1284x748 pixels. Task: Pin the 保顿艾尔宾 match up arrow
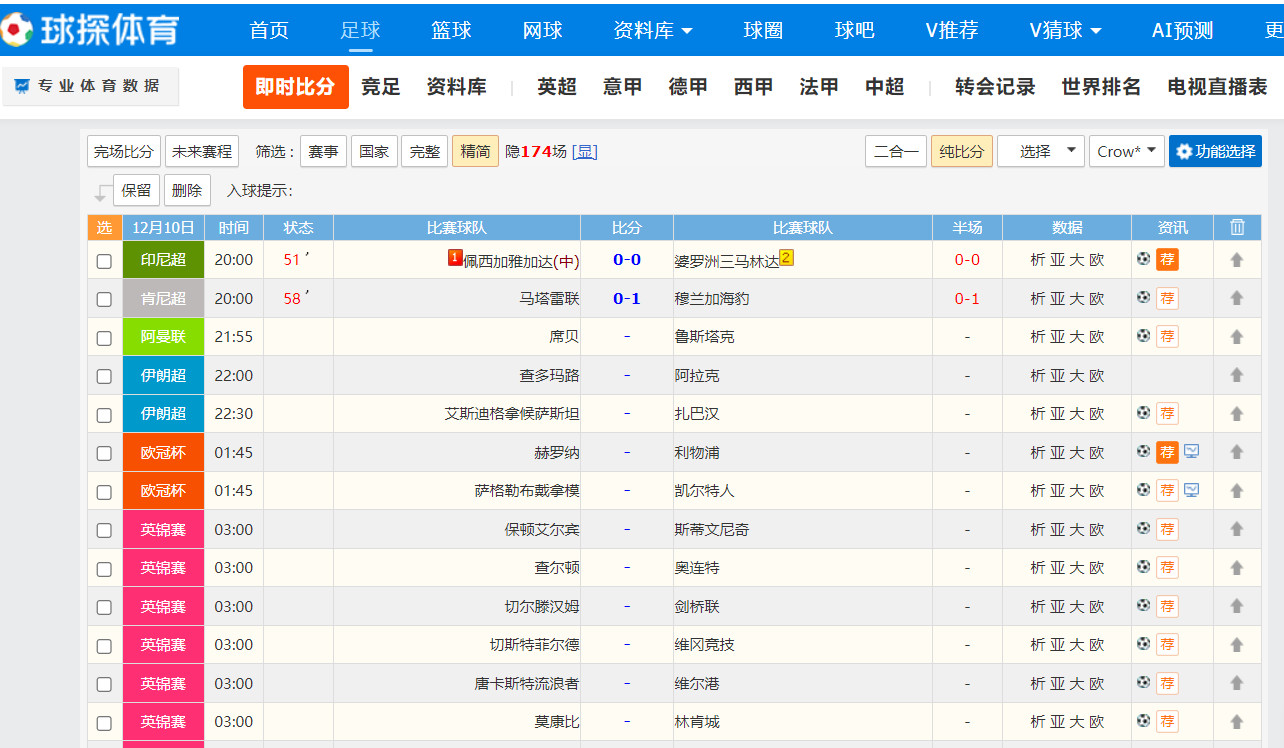point(1237,529)
